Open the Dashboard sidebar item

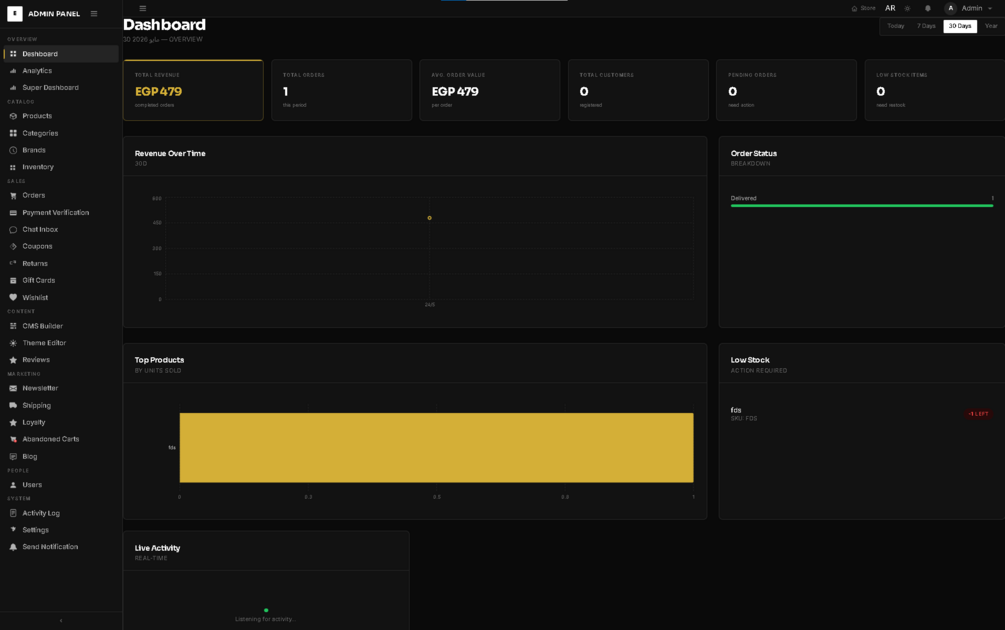[x=61, y=54]
